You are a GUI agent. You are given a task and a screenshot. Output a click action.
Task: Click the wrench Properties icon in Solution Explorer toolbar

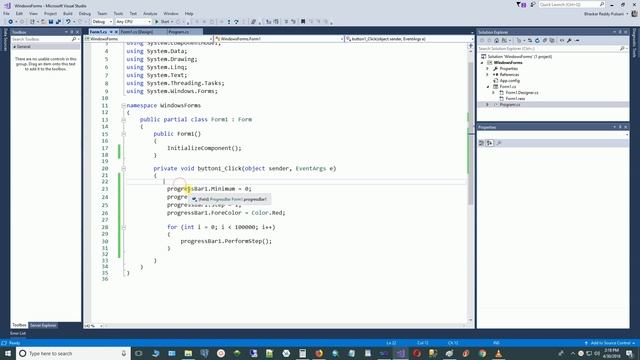tap(569, 40)
